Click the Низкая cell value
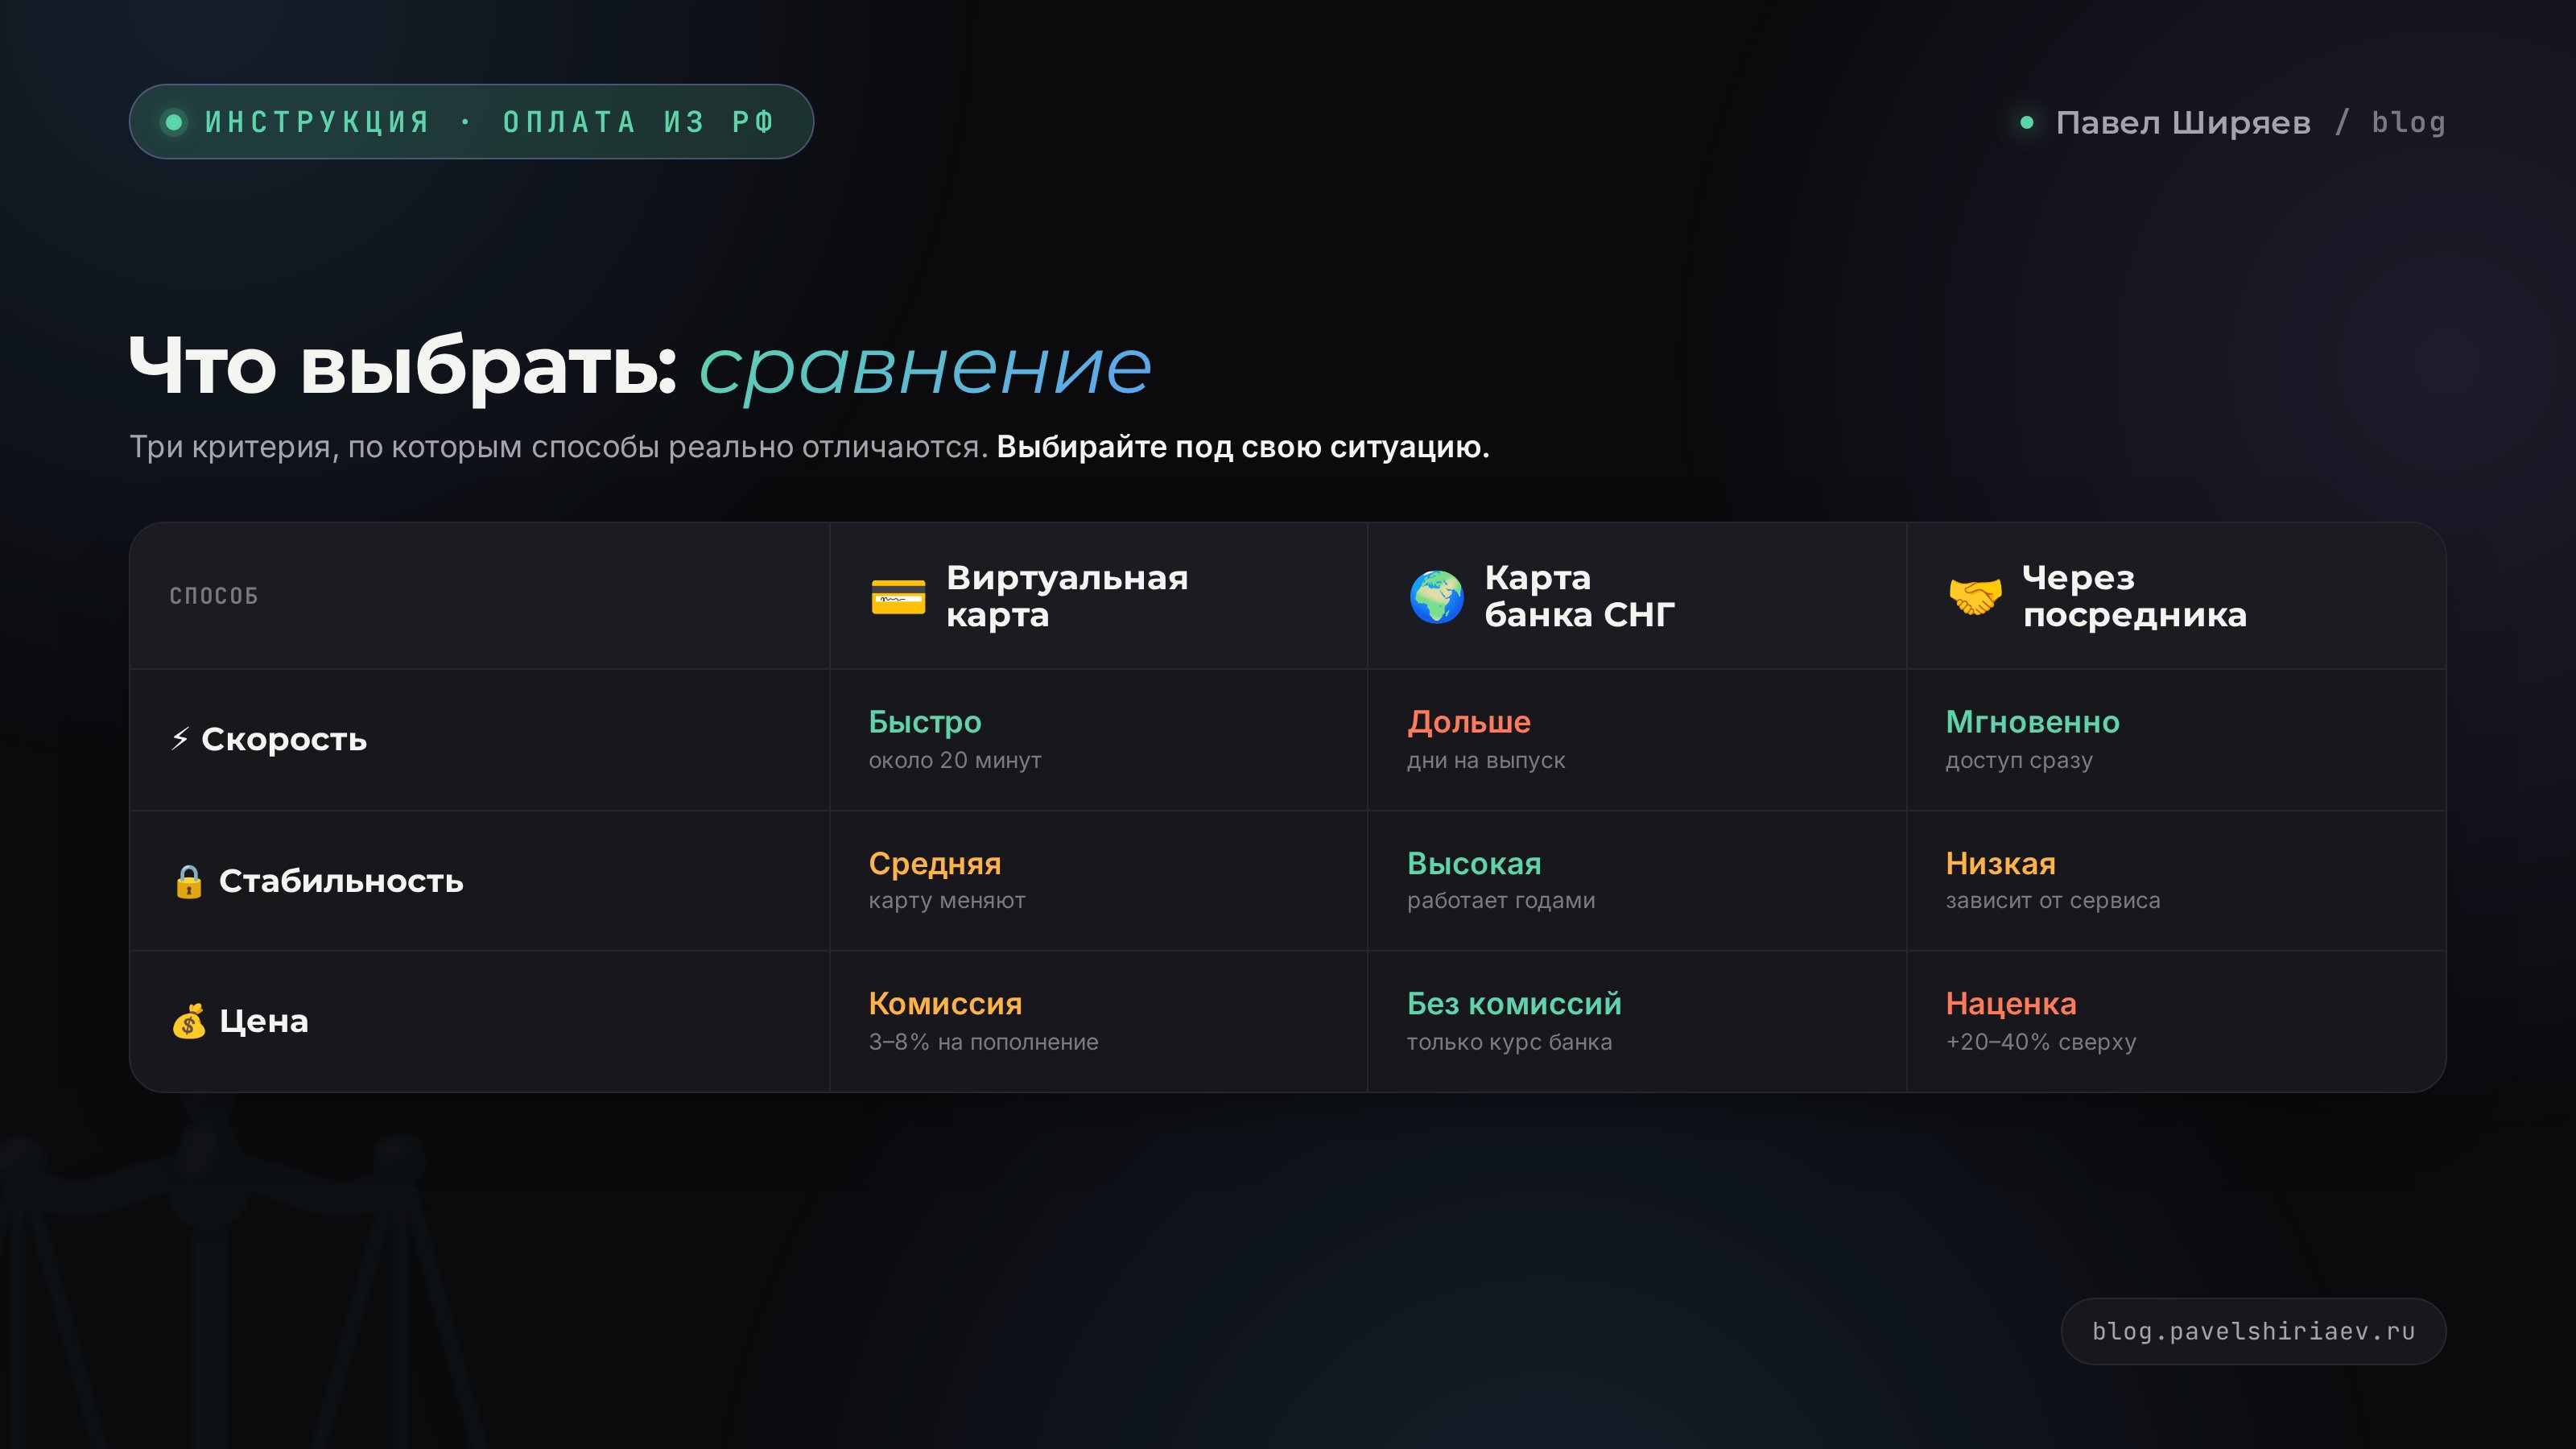2576x1449 pixels. point(2001,863)
